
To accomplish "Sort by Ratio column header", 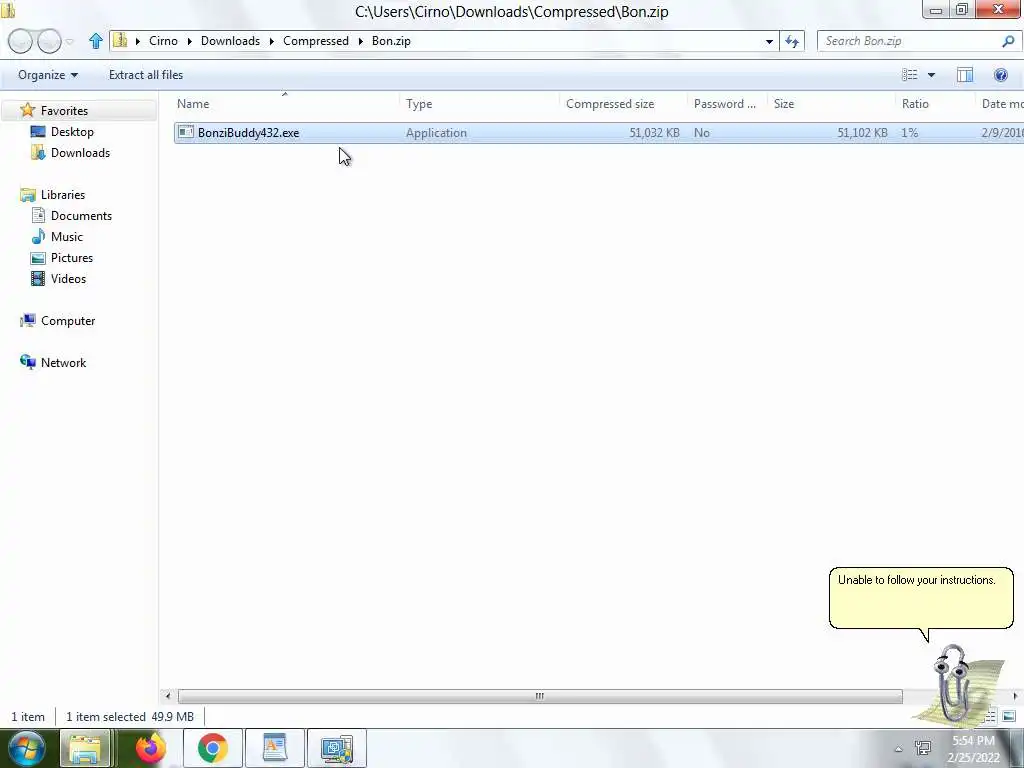I will 935,104.
